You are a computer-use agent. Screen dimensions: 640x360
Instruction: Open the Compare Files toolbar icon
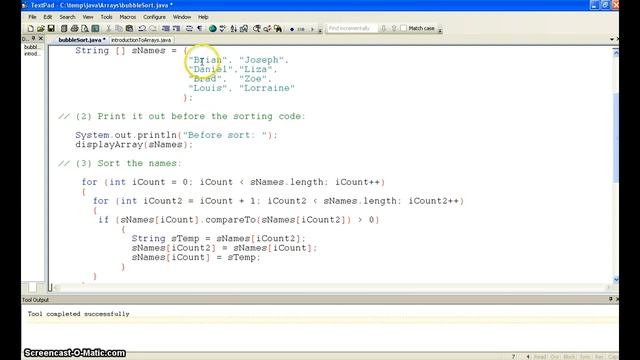point(244,29)
